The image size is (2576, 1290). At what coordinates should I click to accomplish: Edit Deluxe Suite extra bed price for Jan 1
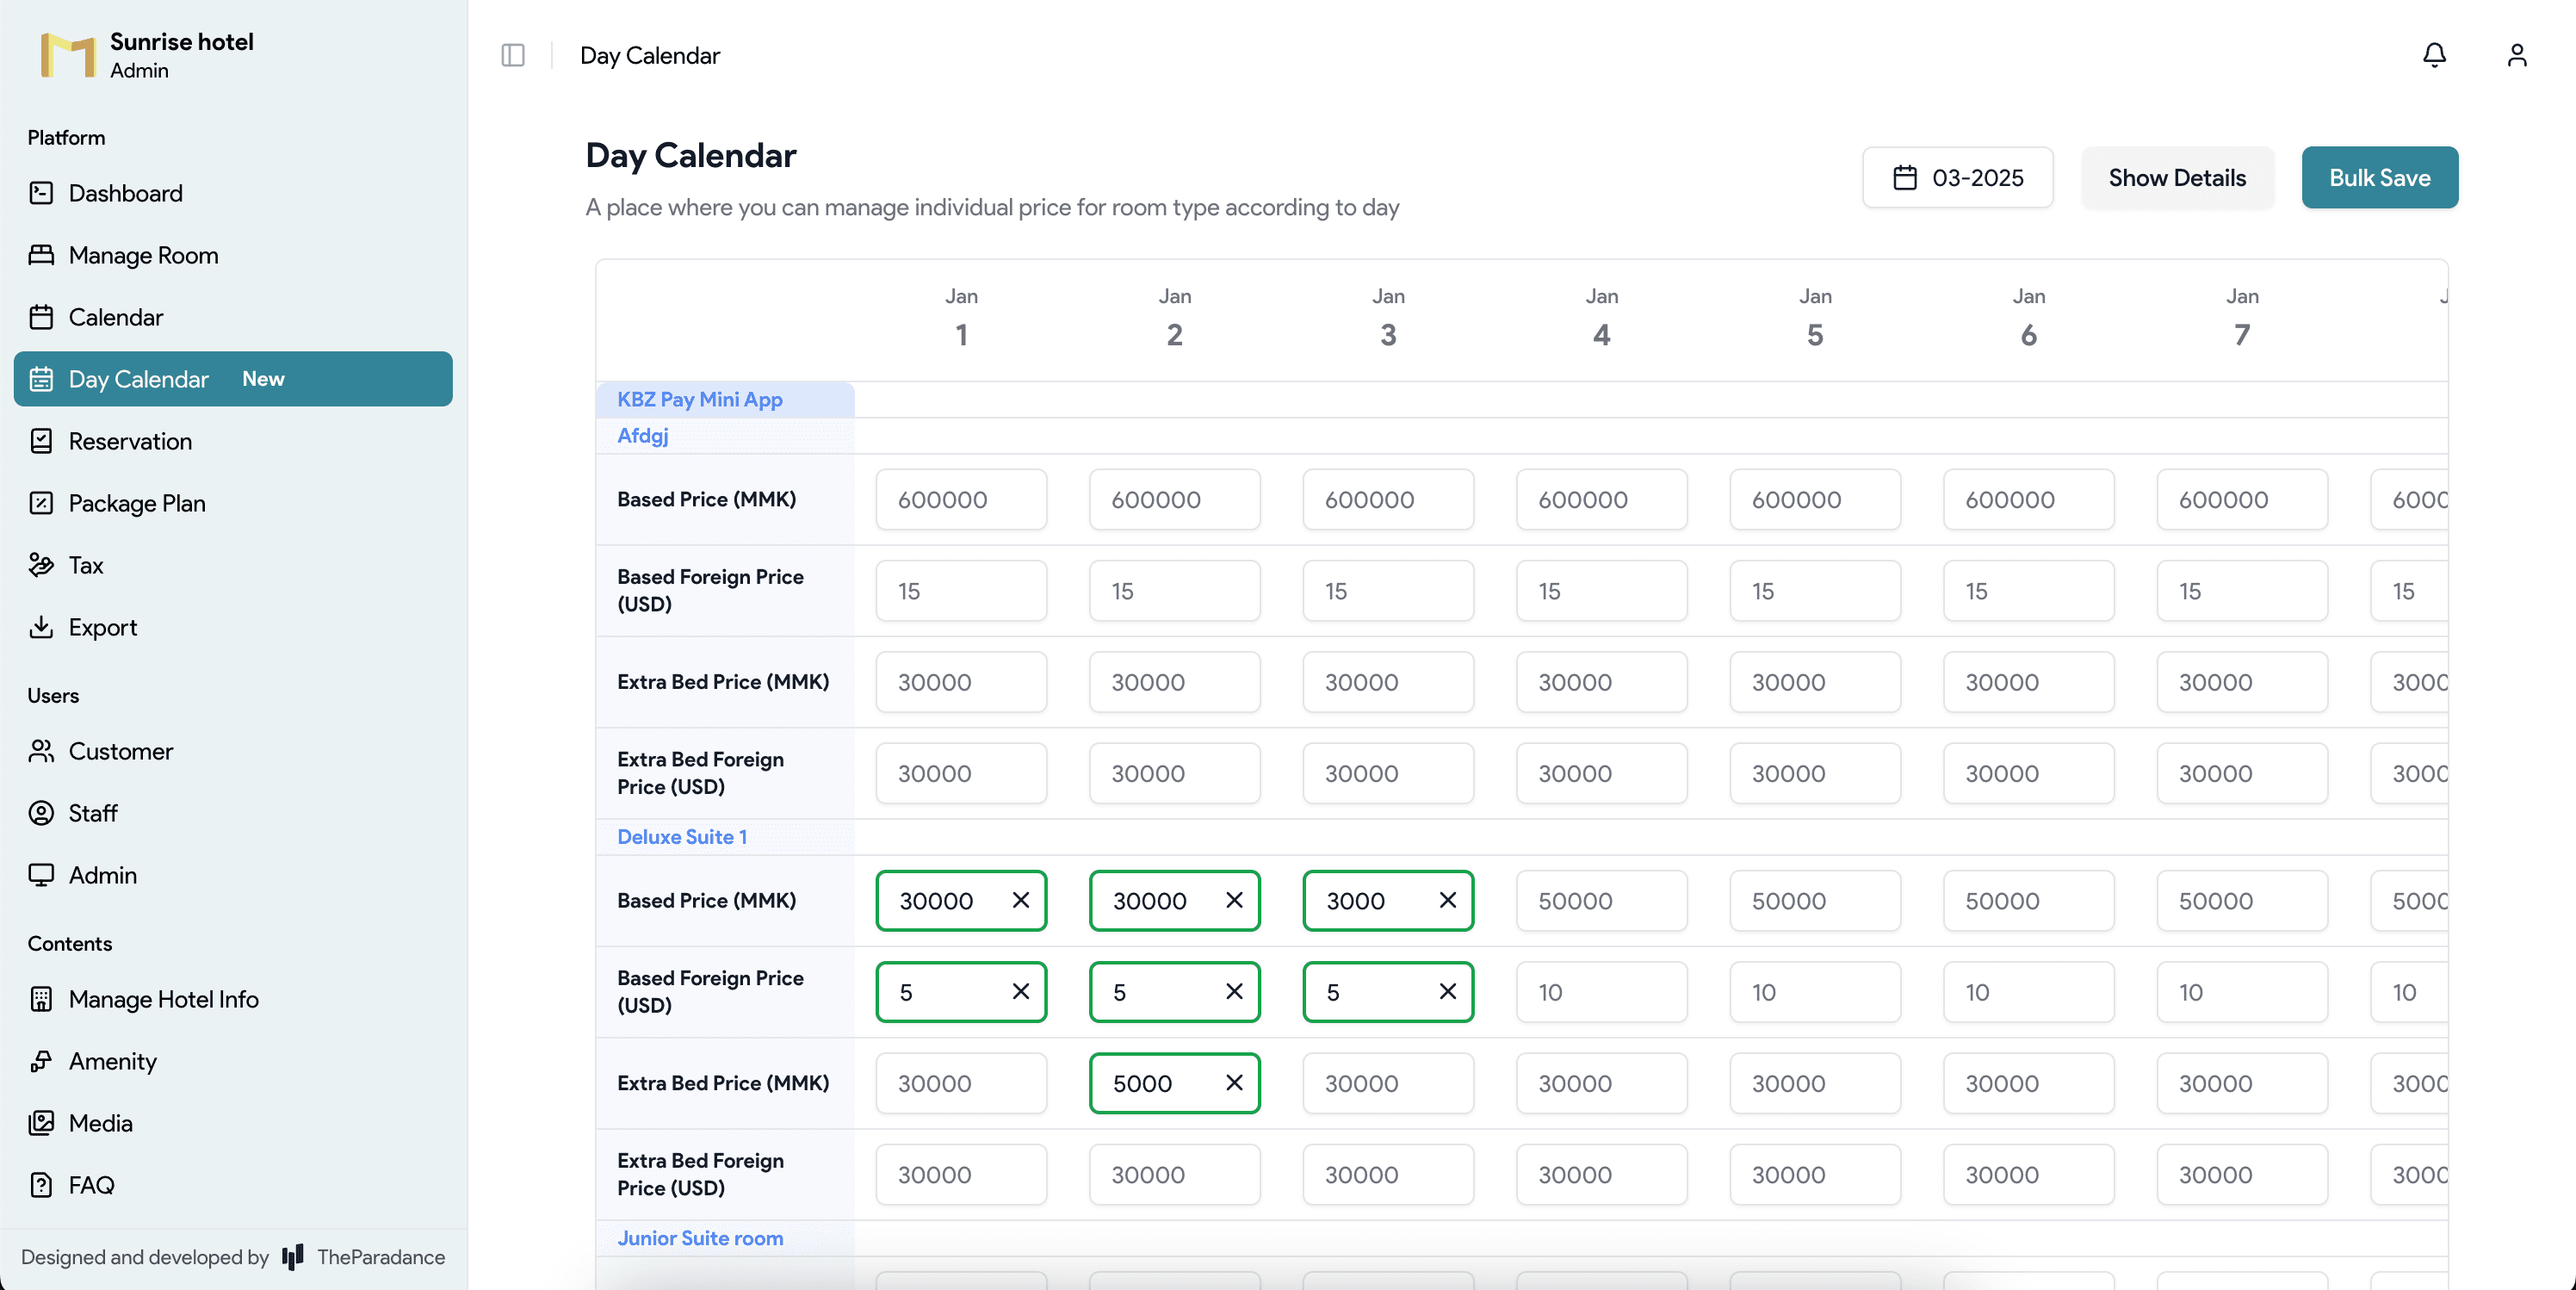point(961,1083)
